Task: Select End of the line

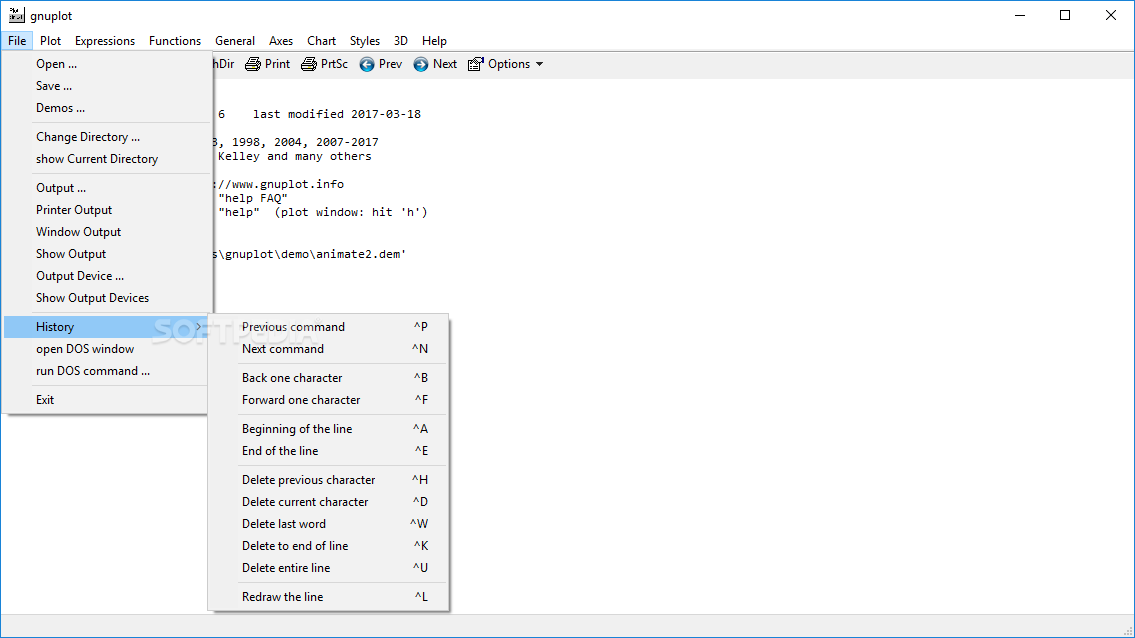Action: pyautogui.click(x=329, y=451)
